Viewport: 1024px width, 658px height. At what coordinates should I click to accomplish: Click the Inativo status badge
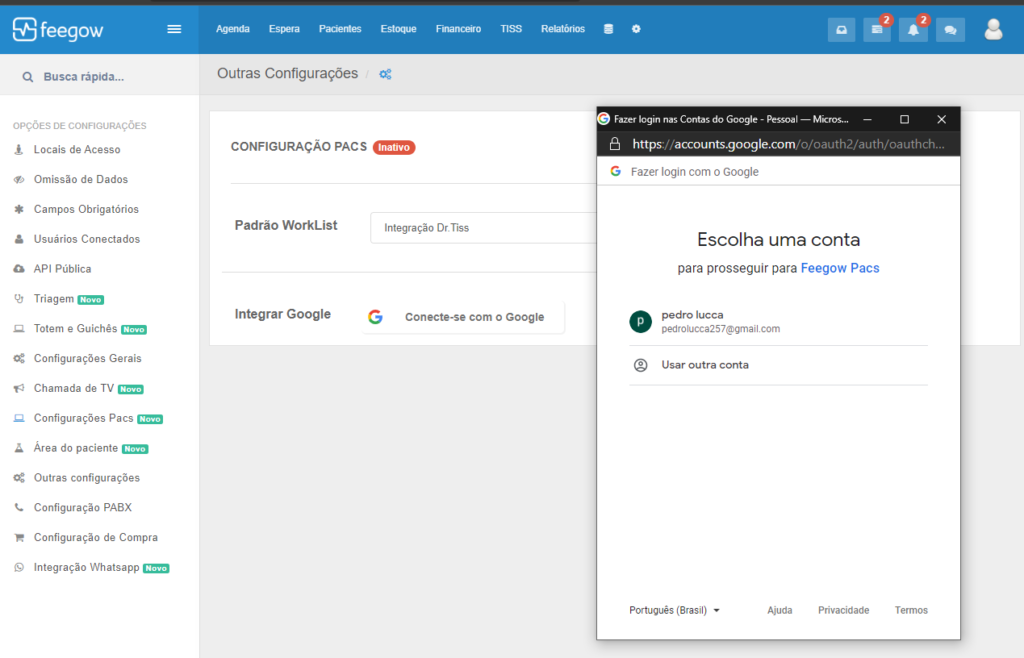394,148
